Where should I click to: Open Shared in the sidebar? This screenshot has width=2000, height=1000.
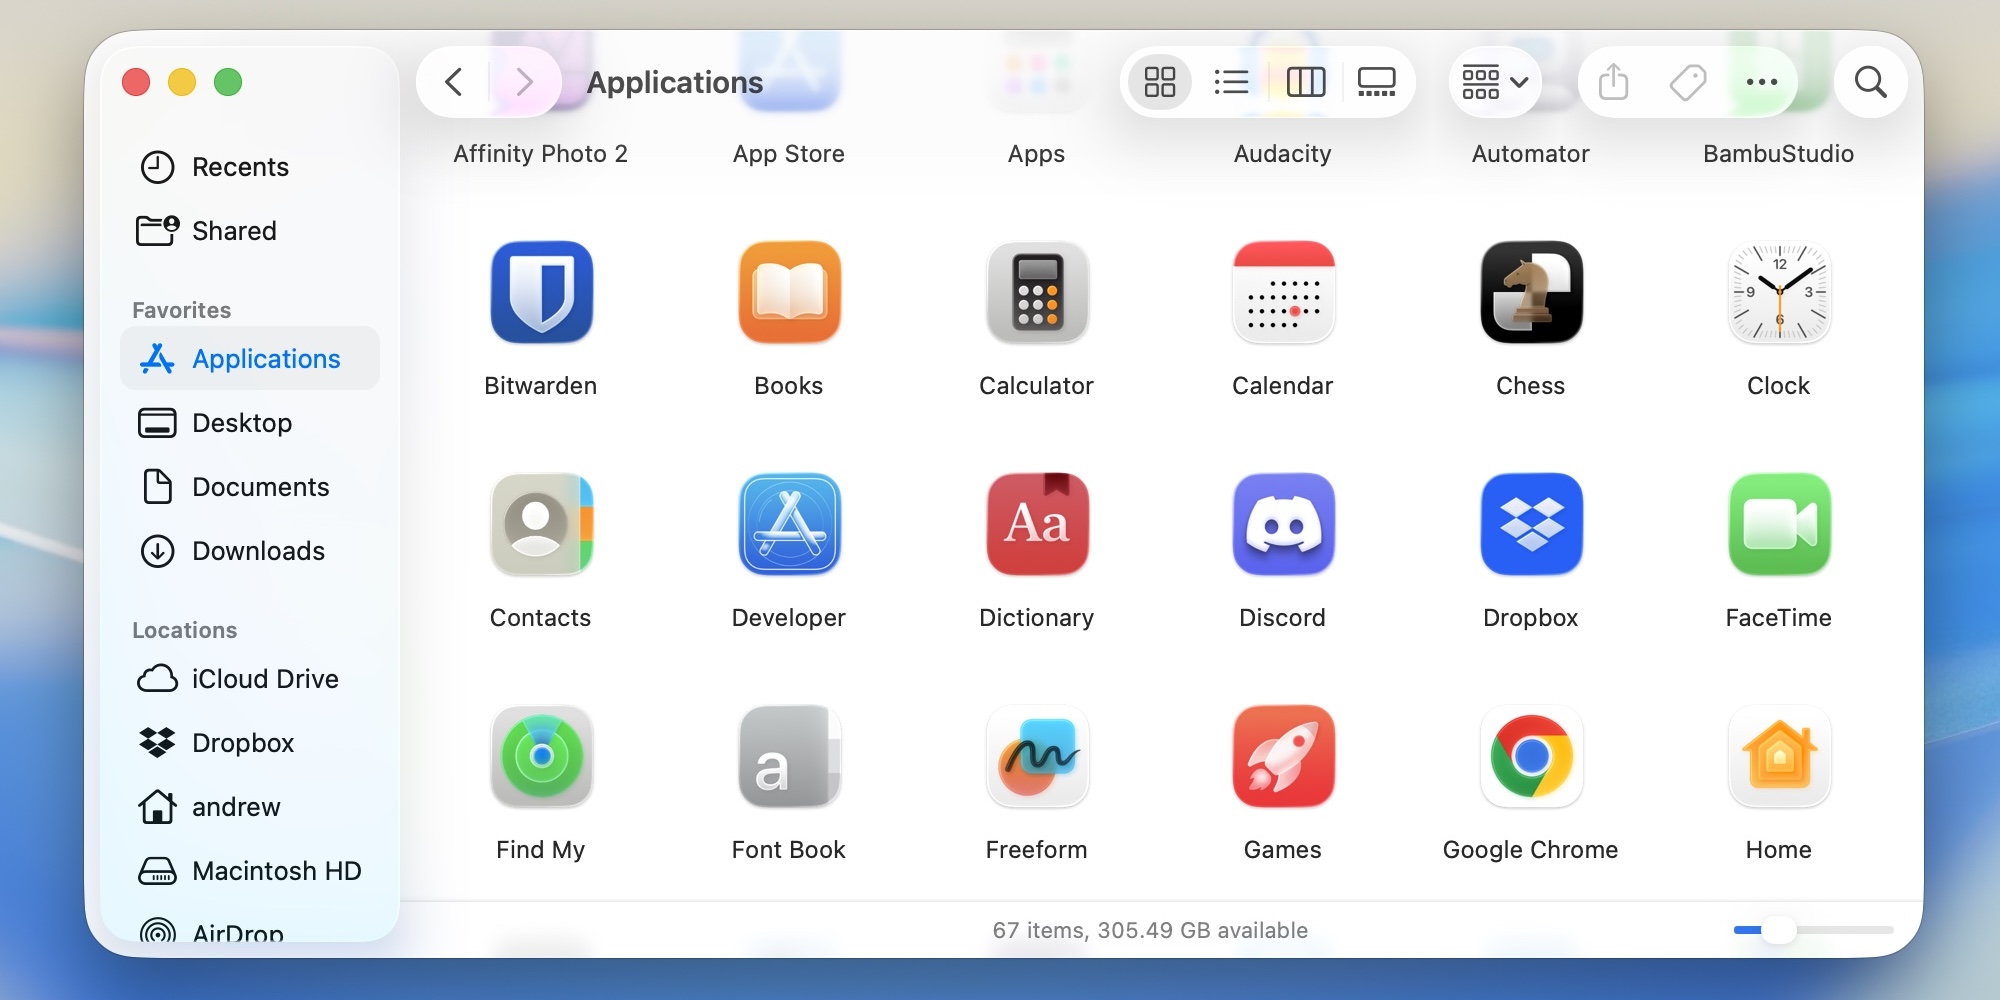click(x=250, y=231)
